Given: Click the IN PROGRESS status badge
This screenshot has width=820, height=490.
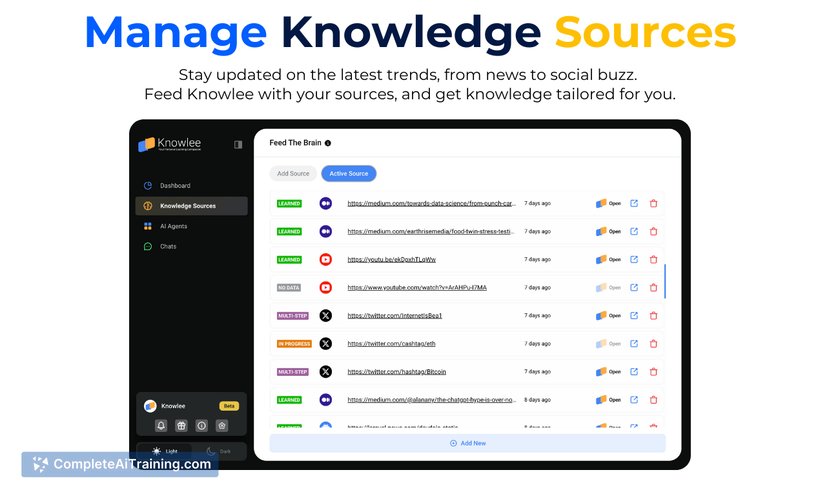Looking at the screenshot, I should (x=294, y=344).
